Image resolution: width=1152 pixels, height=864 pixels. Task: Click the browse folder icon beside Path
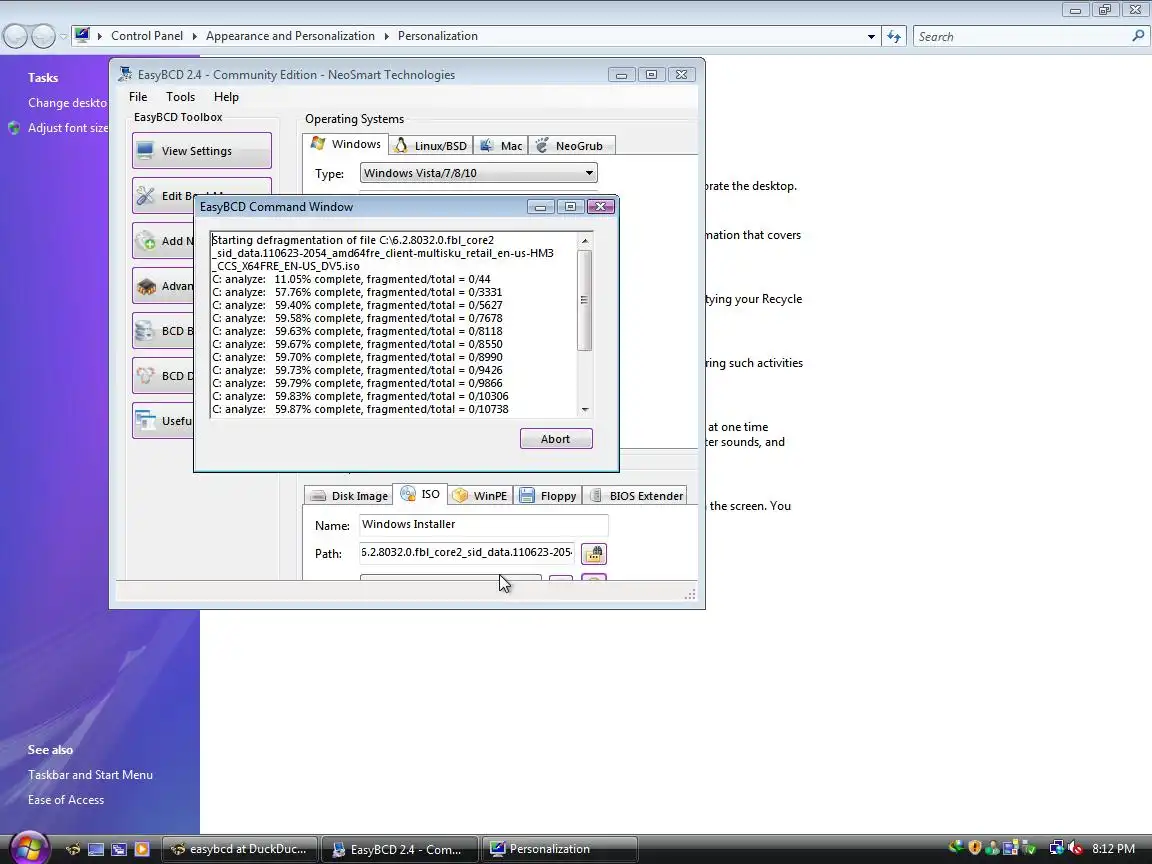[594, 553]
